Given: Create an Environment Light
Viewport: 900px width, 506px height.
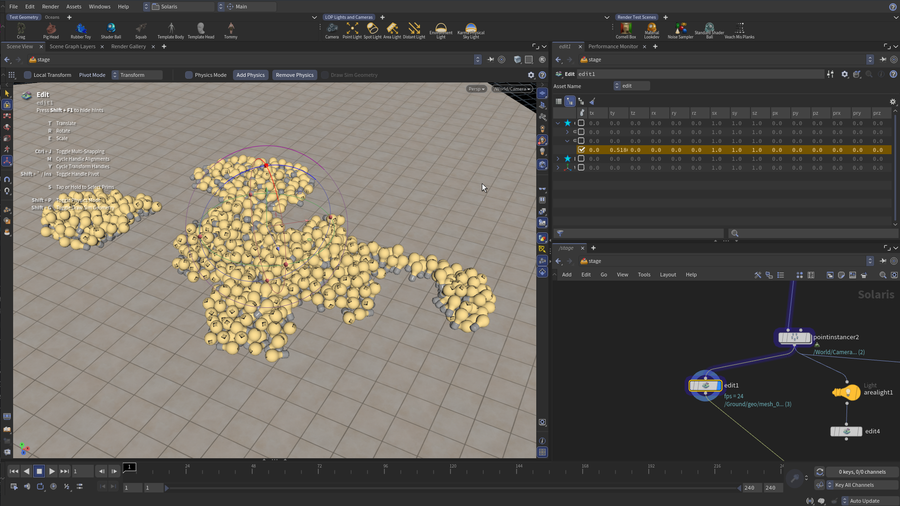Looking at the screenshot, I should [x=441, y=30].
